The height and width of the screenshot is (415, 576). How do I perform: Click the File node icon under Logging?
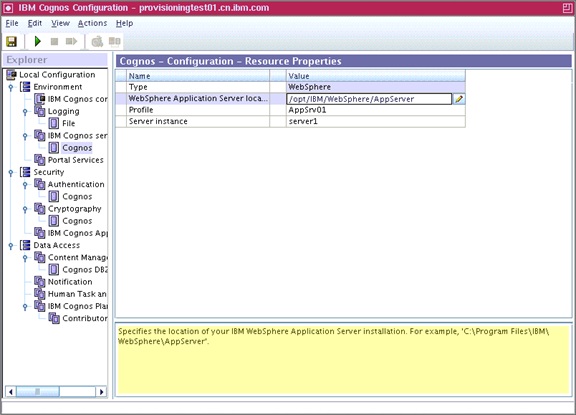pos(54,123)
